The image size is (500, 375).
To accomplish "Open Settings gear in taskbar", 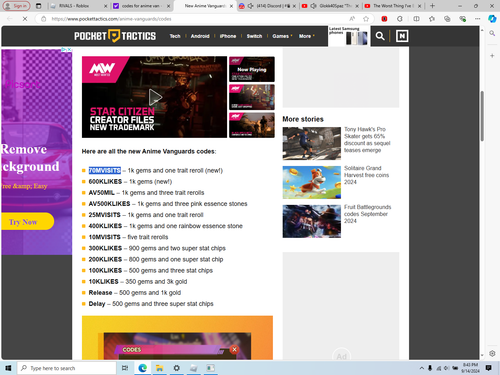I will click(x=176, y=368).
